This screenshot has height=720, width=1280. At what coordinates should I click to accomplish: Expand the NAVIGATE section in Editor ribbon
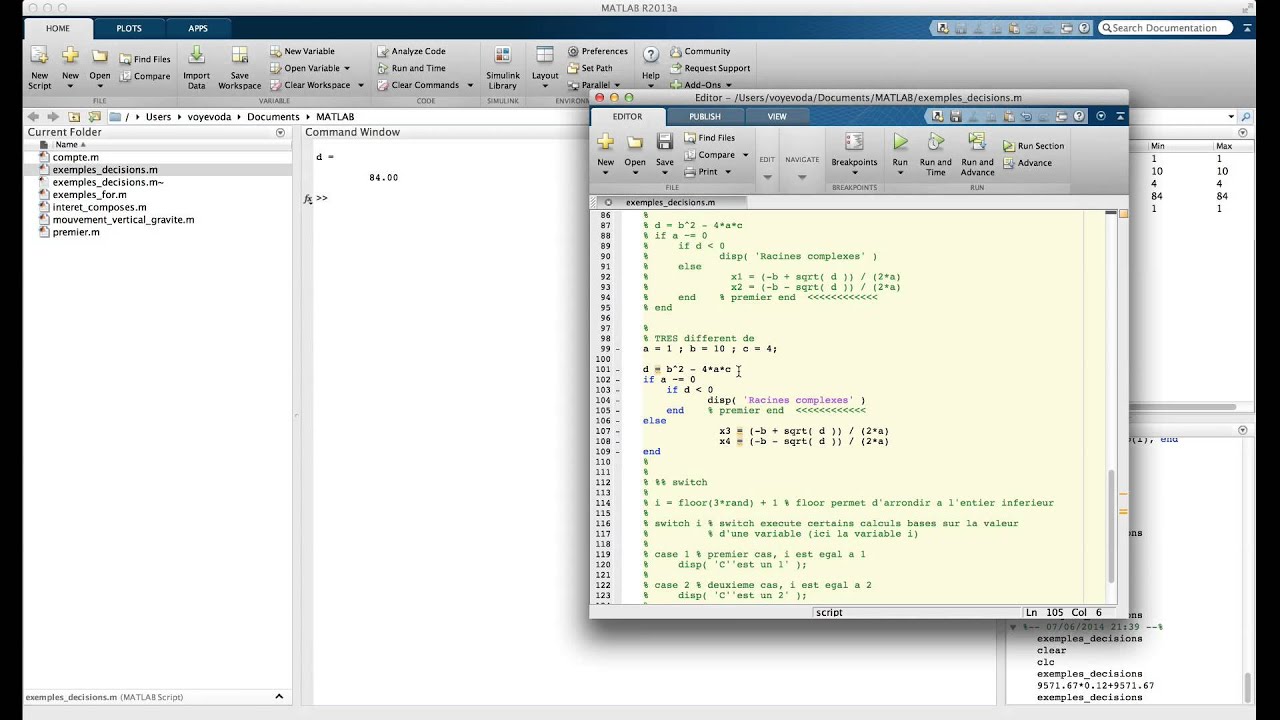[x=802, y=177]
